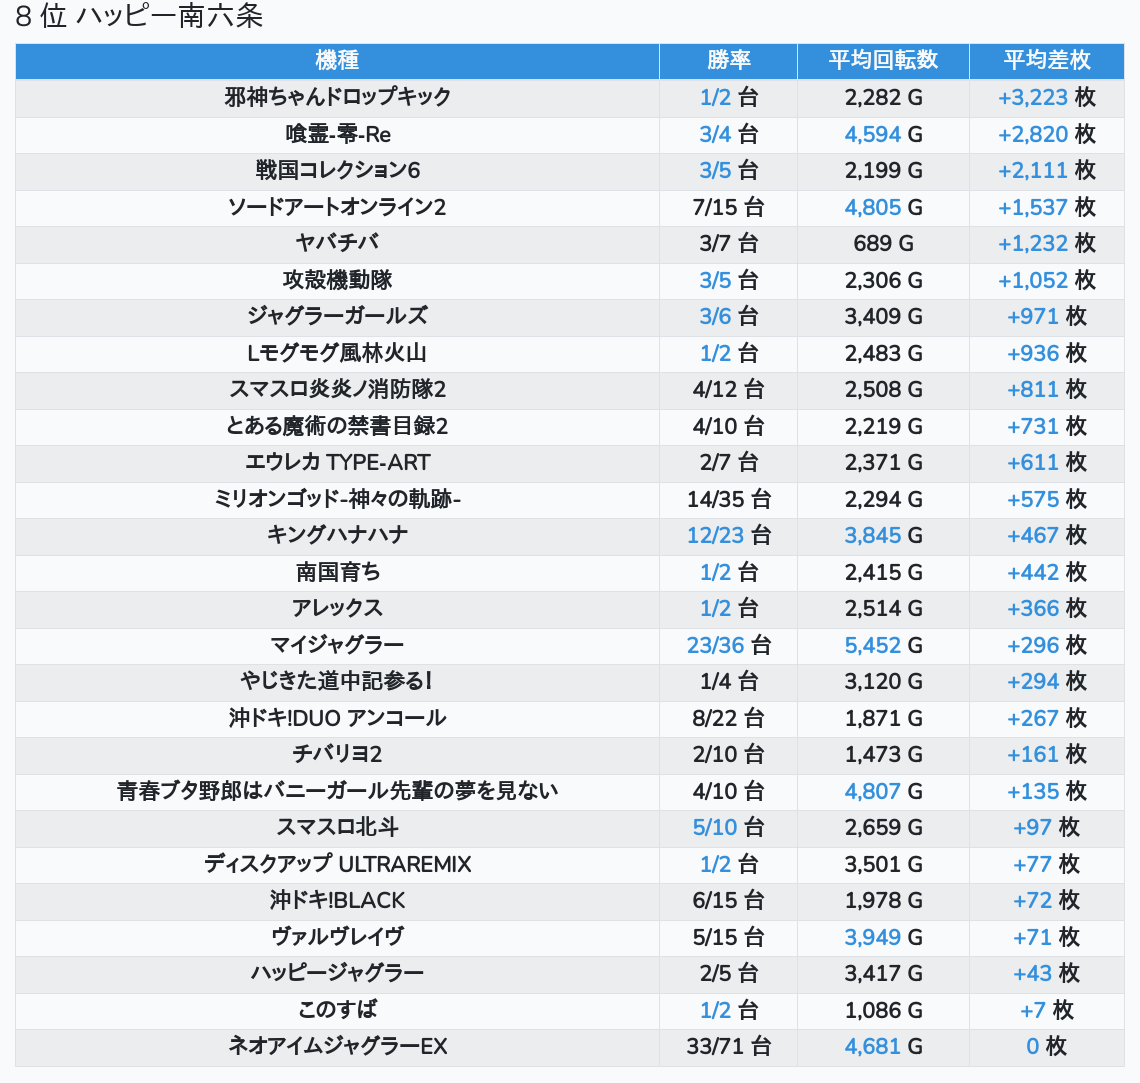Click the キングハナハナ machine name

click(x=337, y=536)
